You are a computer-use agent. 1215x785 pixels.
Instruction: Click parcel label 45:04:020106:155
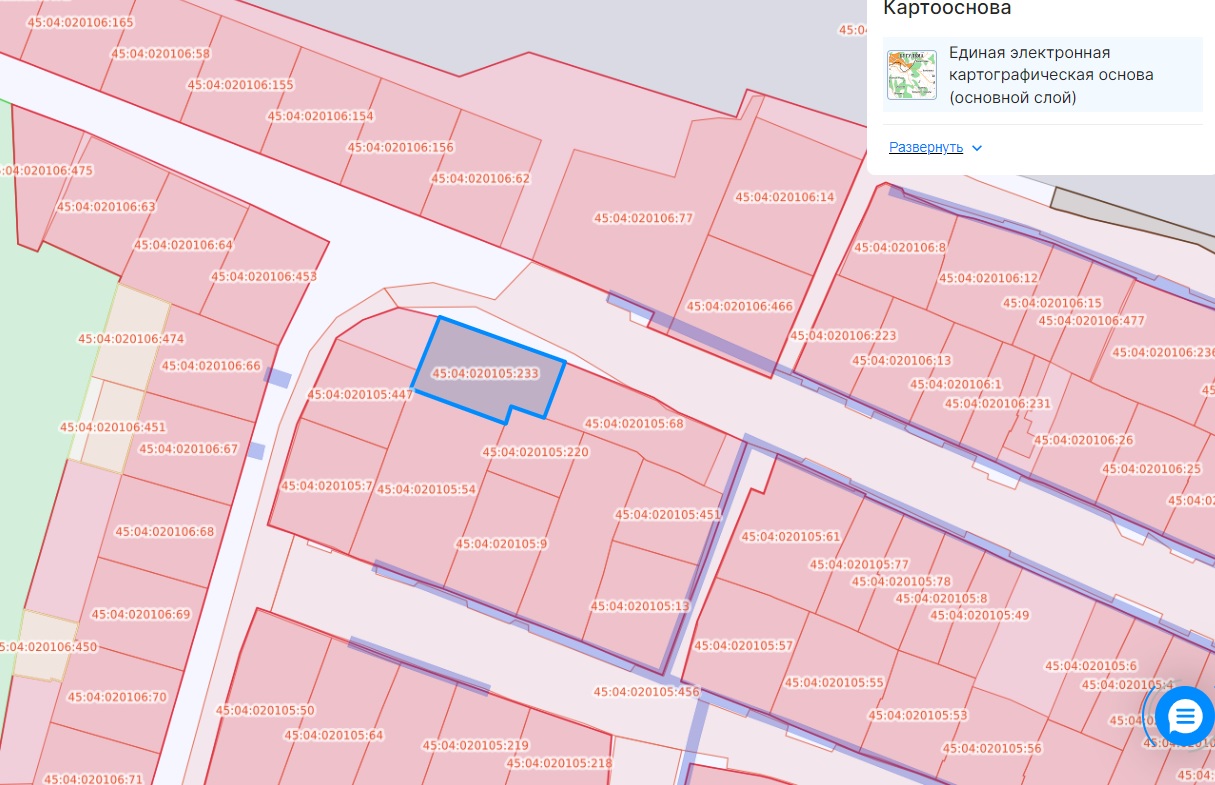click(240, 85)
